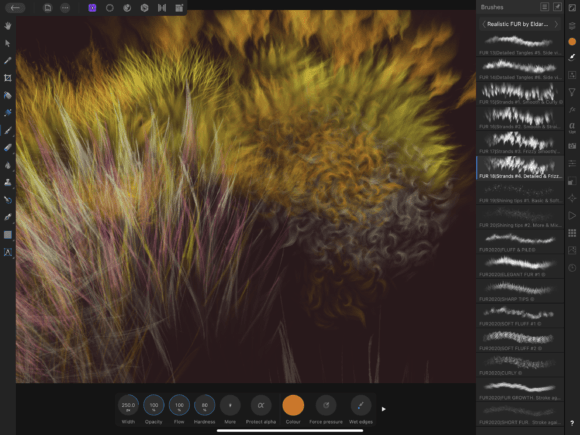Toggle Wet edges for brush
This screenshot has width=580, height=435.
click(361, 405)
